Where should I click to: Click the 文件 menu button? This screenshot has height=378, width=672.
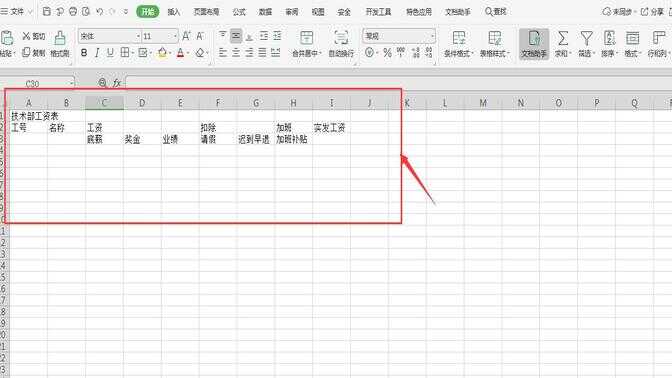(x=17, y=12)
